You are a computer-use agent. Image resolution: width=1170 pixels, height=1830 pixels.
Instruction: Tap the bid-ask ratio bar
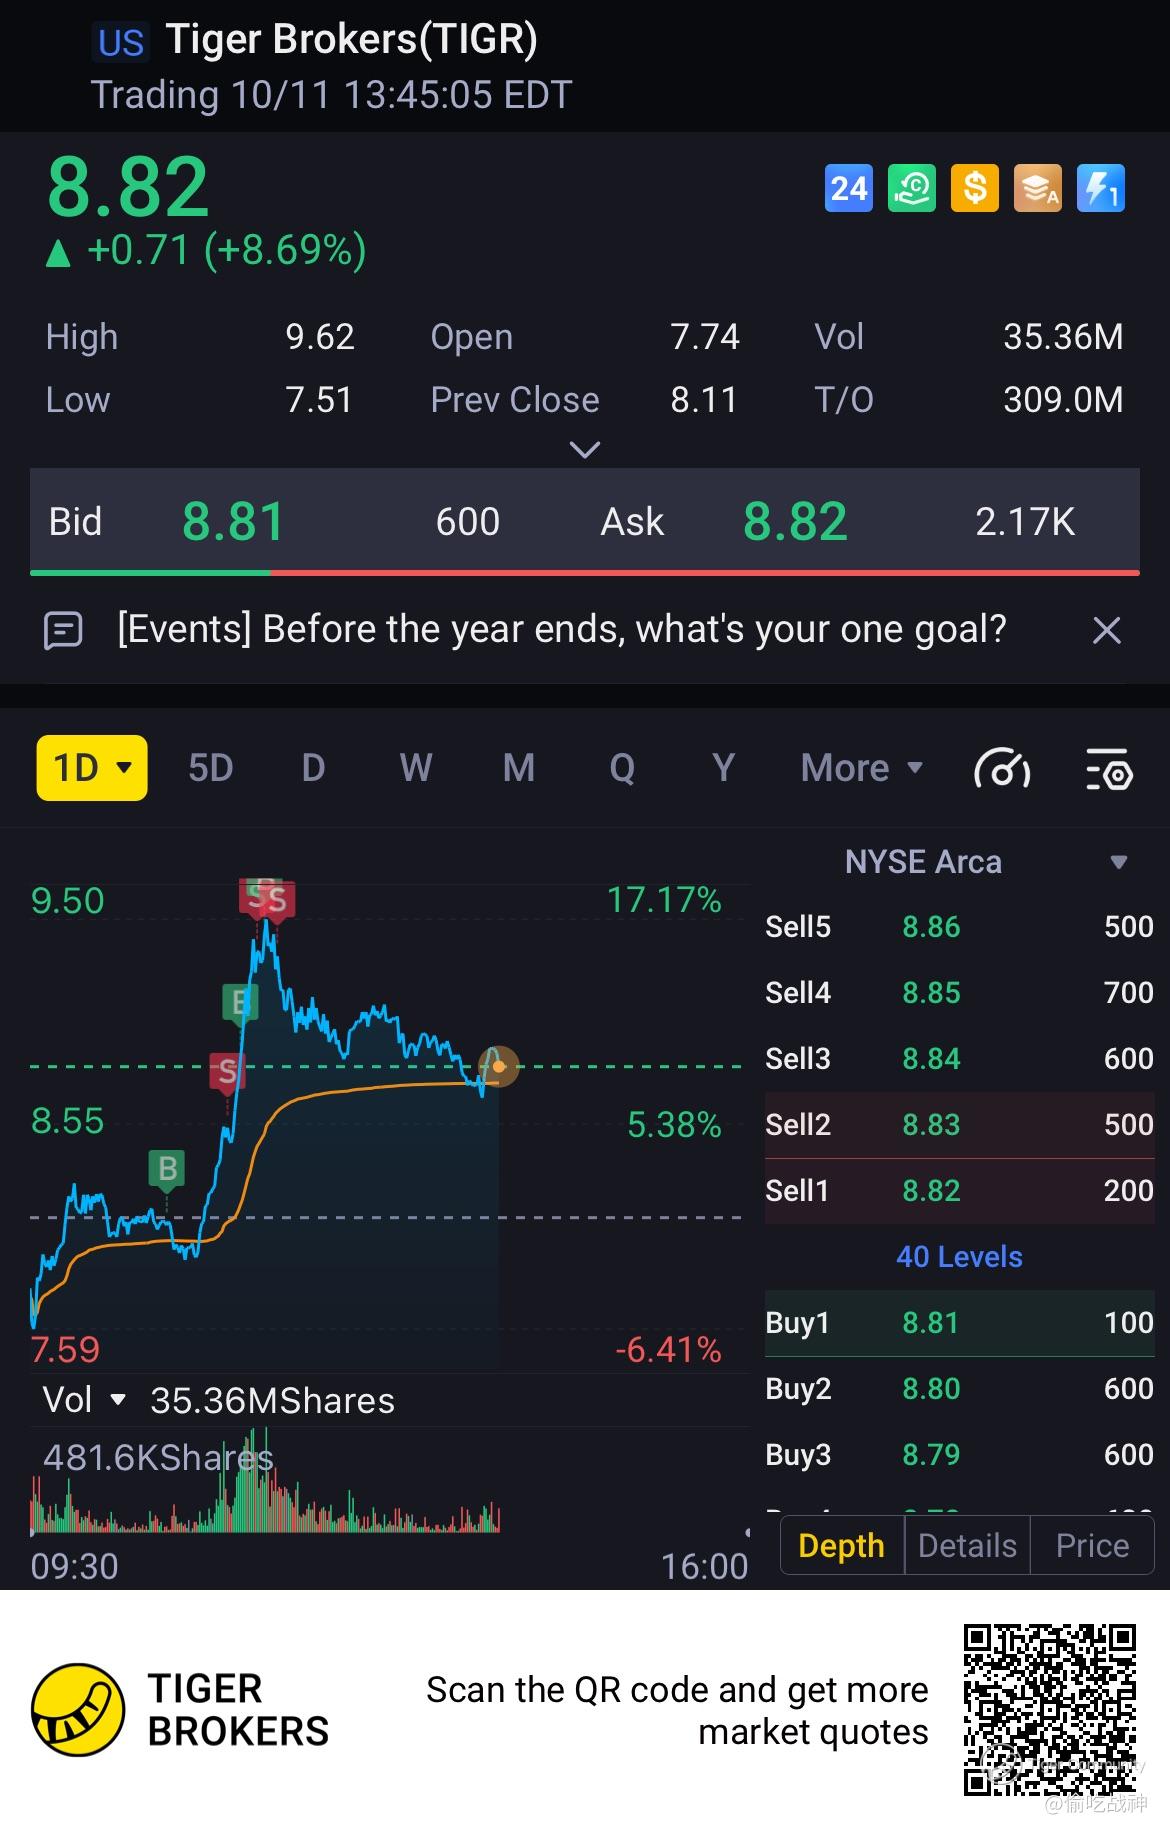585,573
